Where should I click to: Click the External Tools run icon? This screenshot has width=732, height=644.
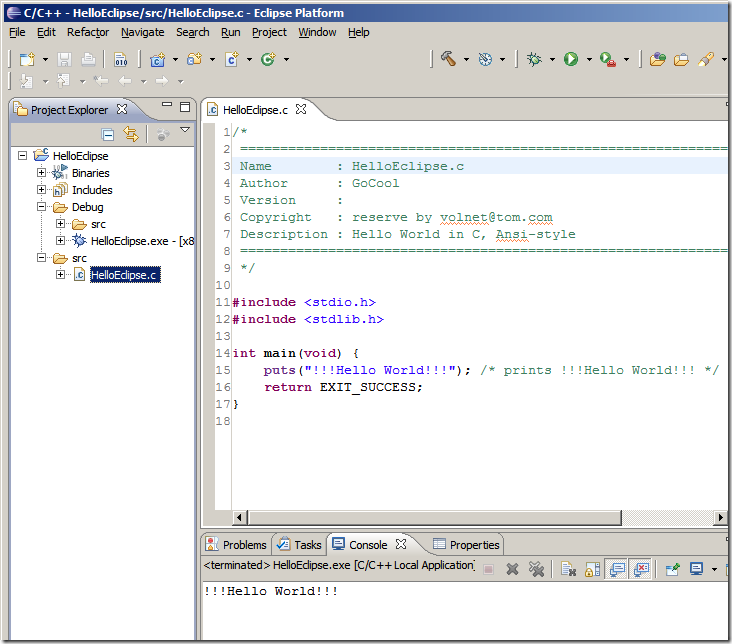click(608, 59)
